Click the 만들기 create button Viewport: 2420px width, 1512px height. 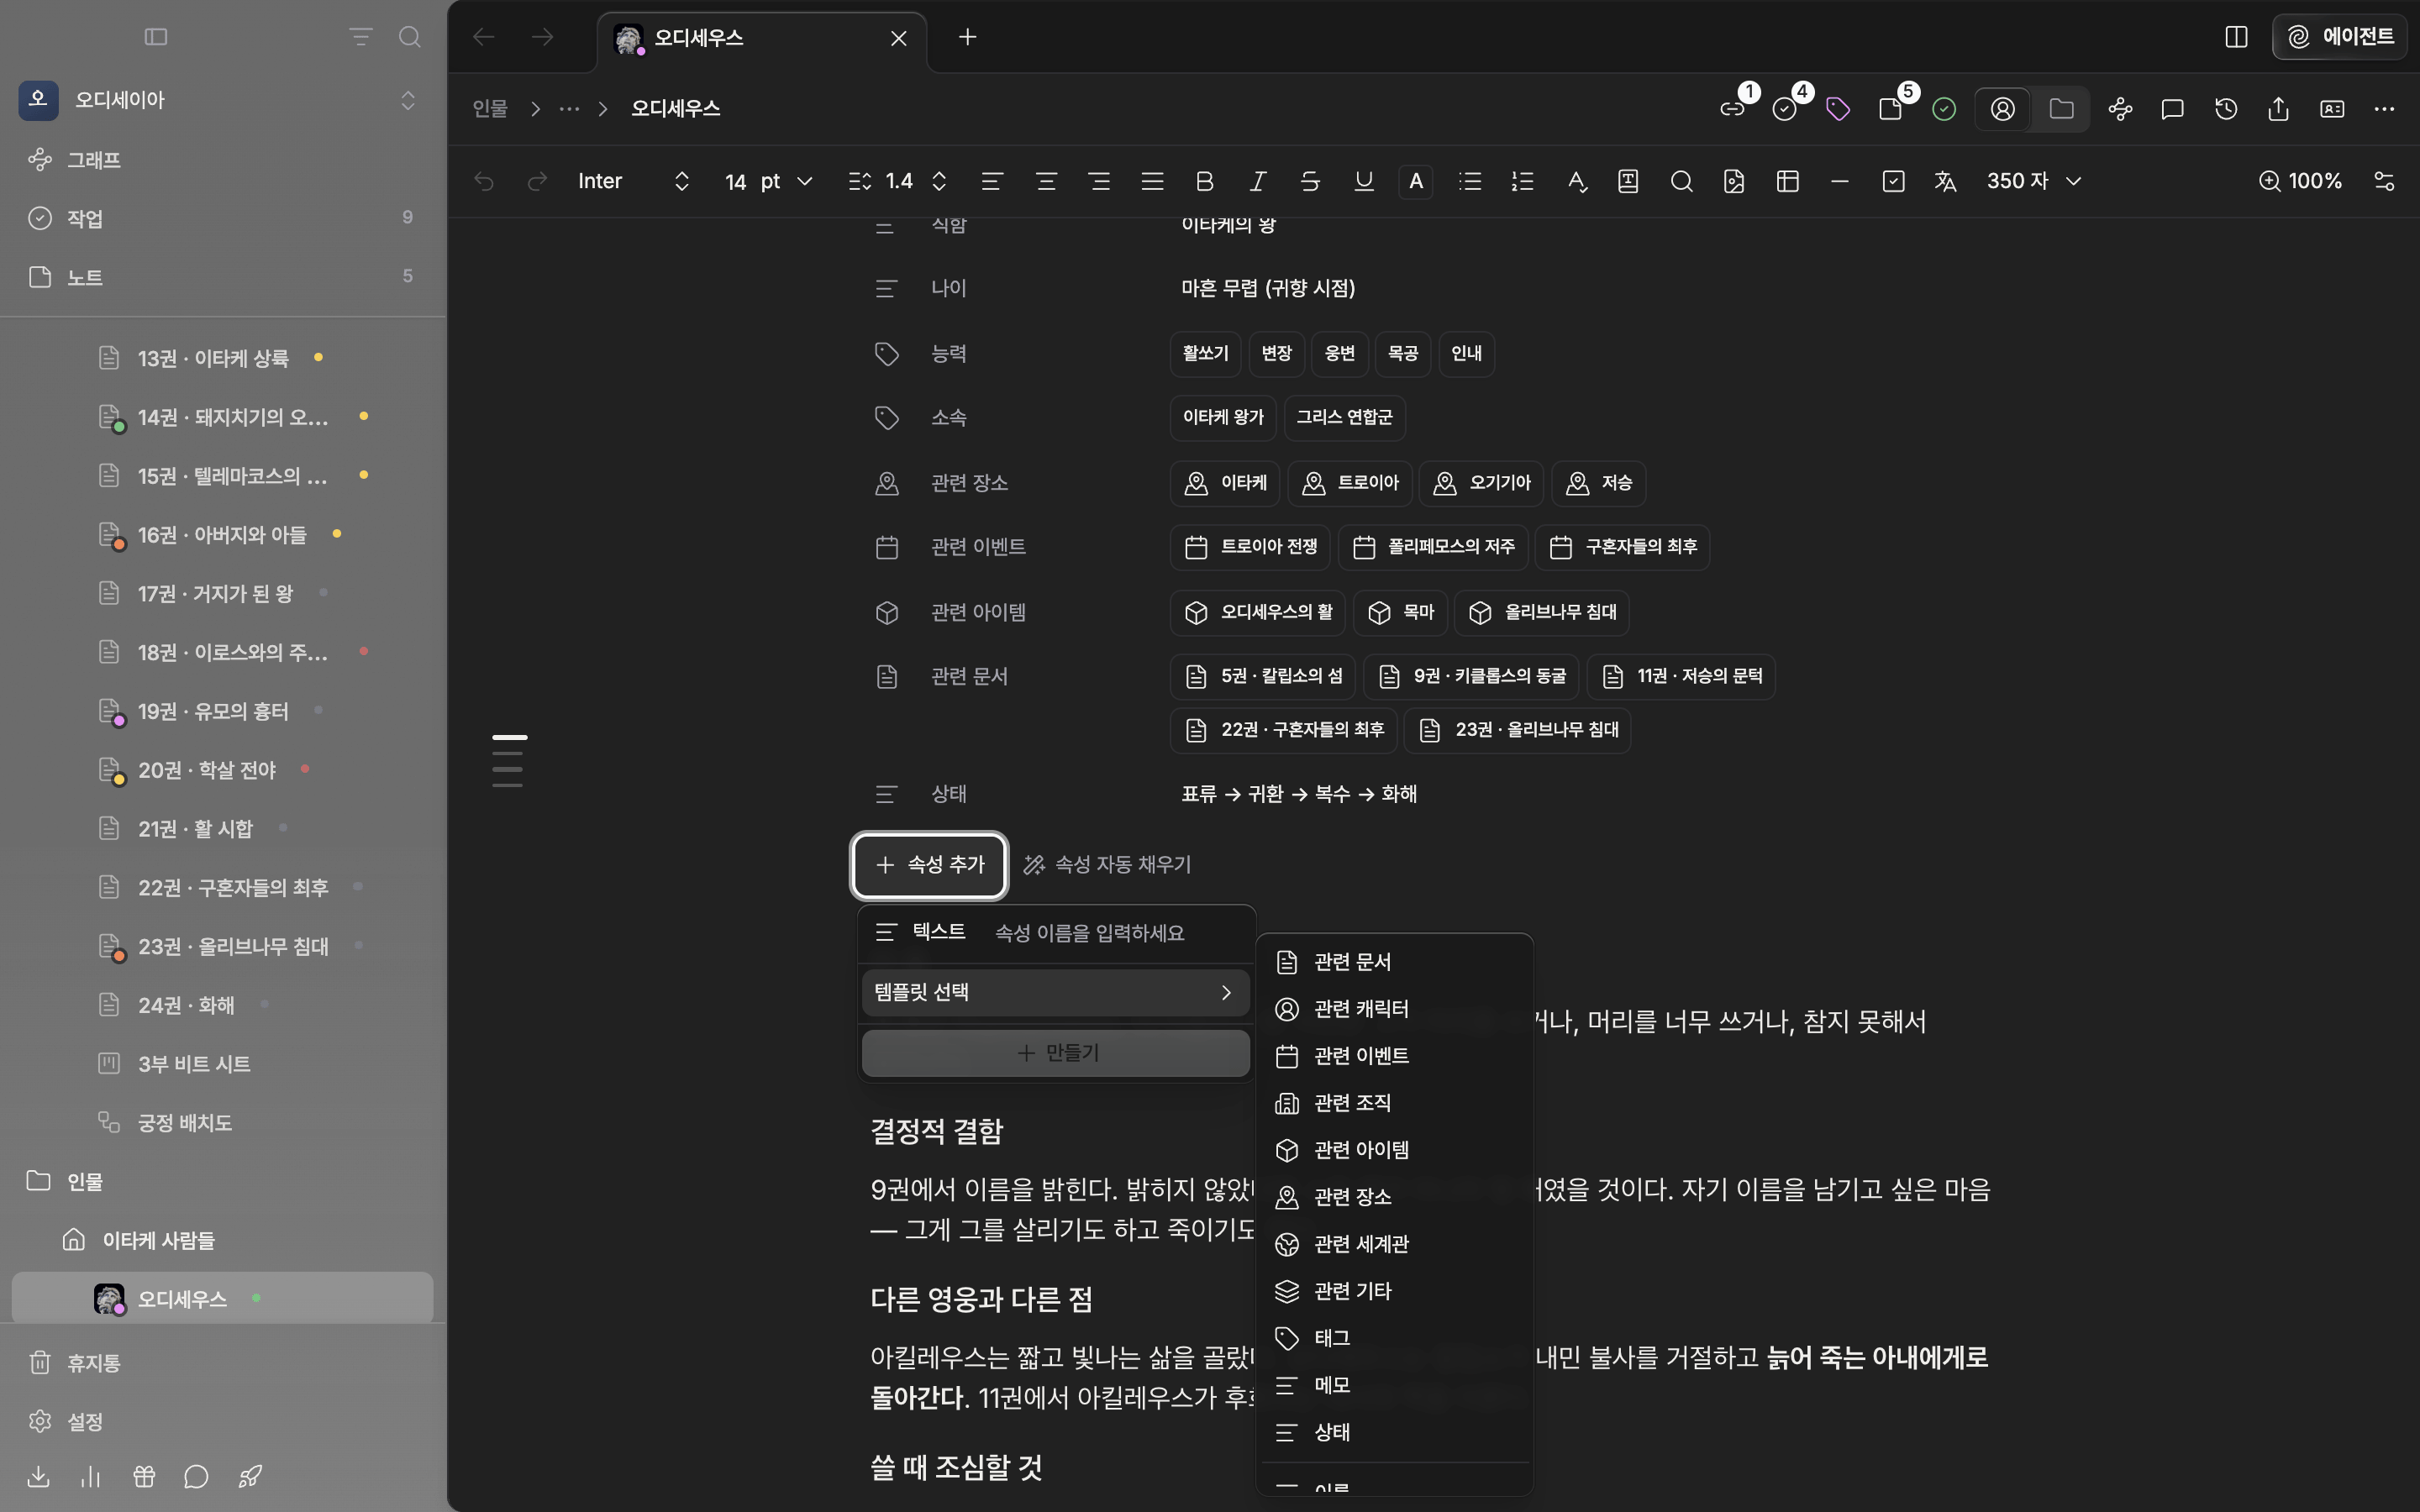pyautogui.click(x=1055, y=1053)
